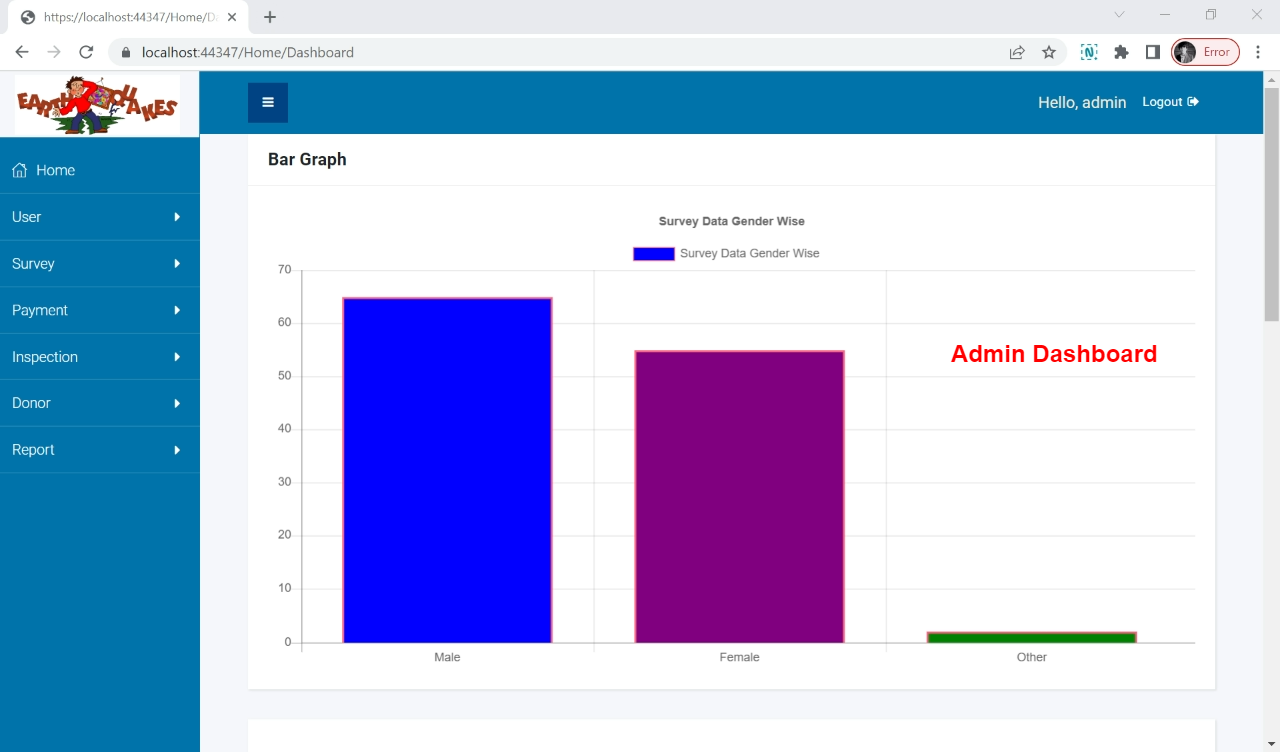Screen dimensions: 1280x752
Task: Click the Earthquakes logo image
Action: (97, 104)
